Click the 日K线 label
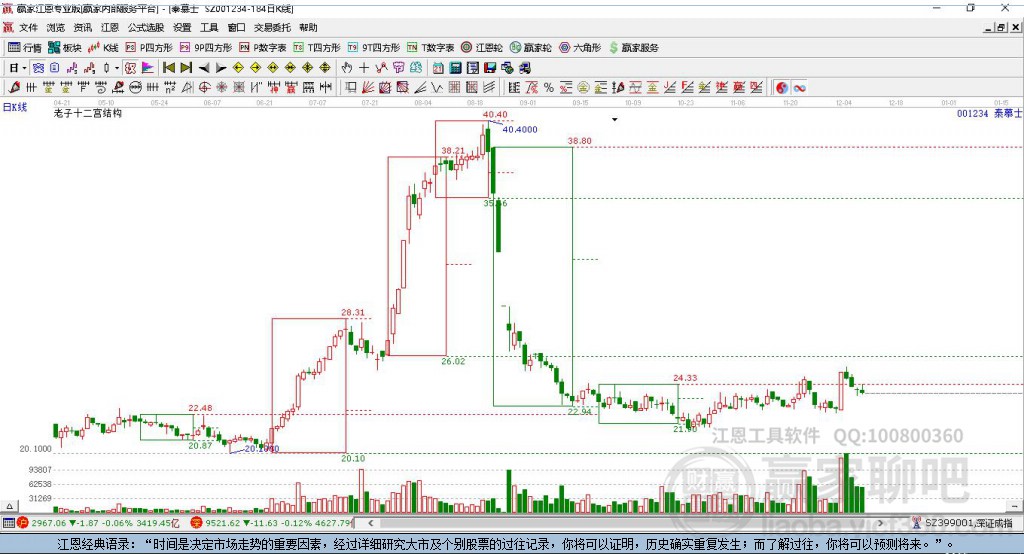Viewport: 1024px width, 554px height. pos(15,108)
